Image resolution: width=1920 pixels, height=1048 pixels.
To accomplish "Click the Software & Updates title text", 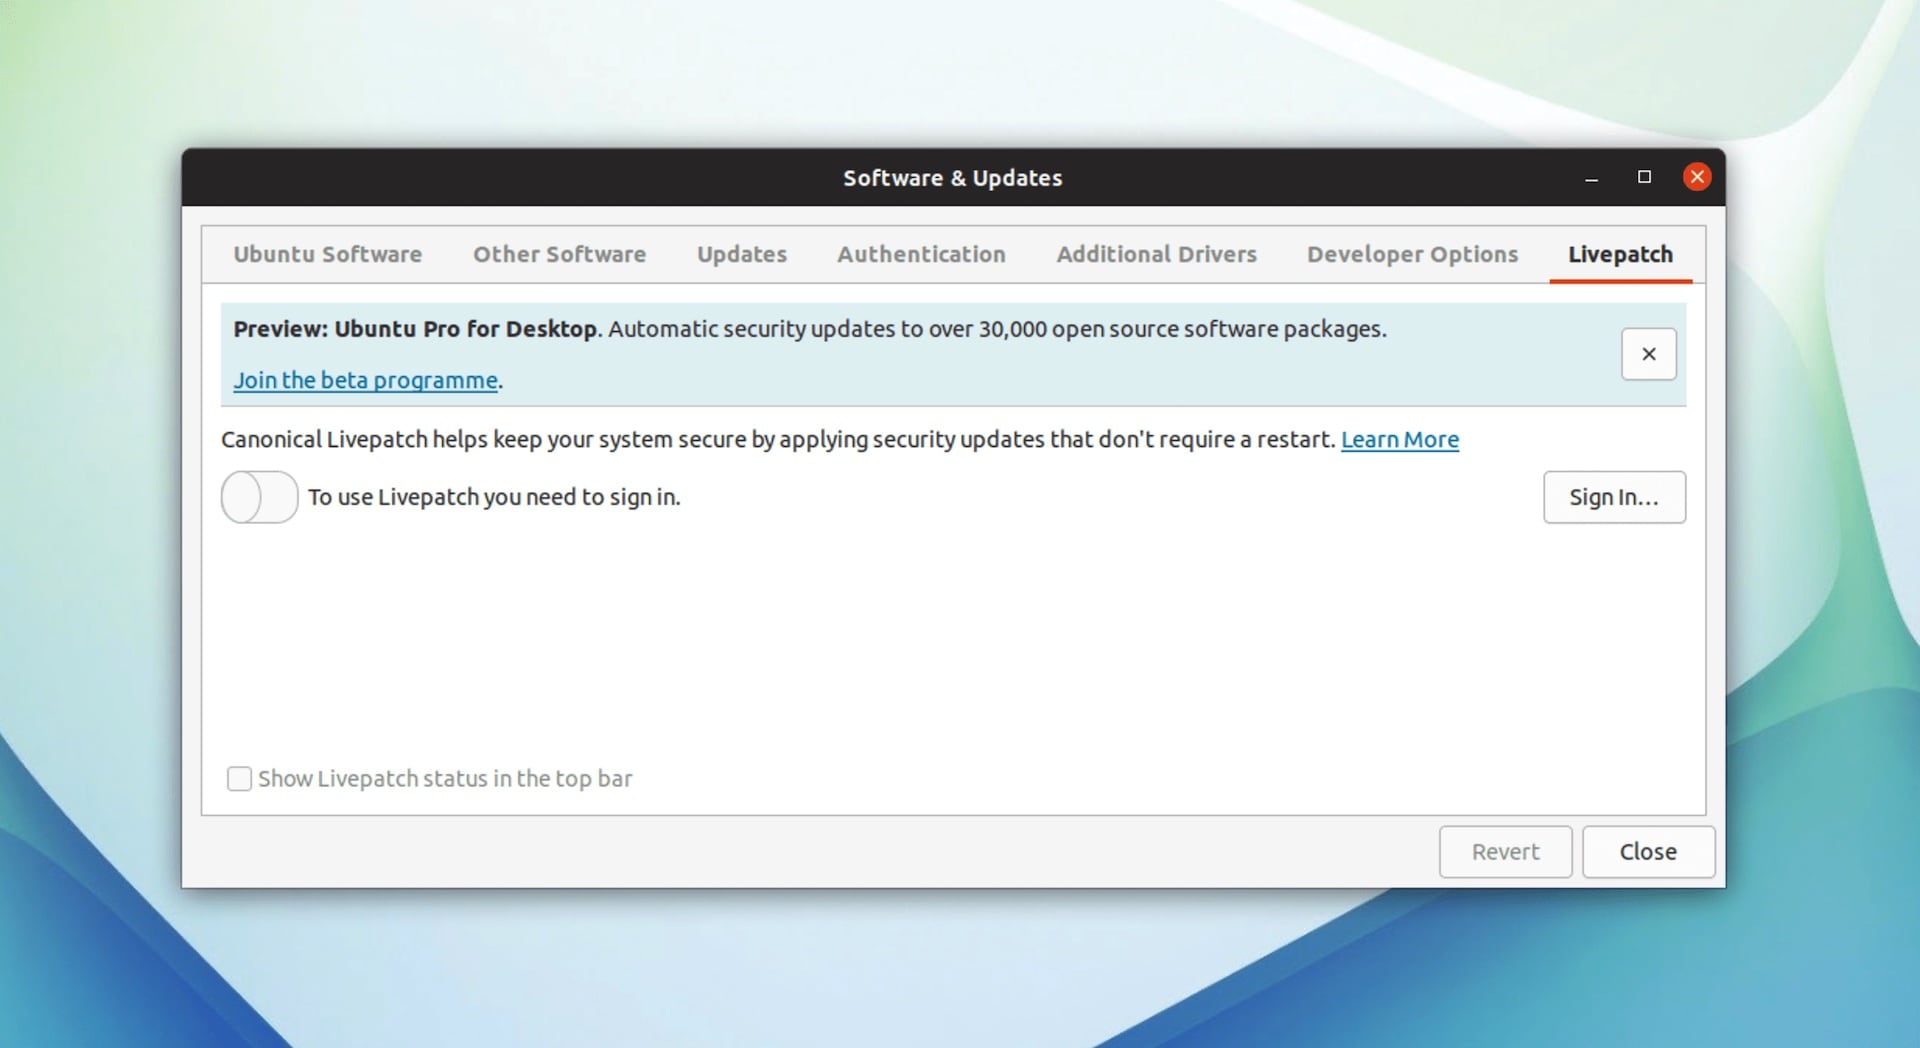I will (952, 178).
